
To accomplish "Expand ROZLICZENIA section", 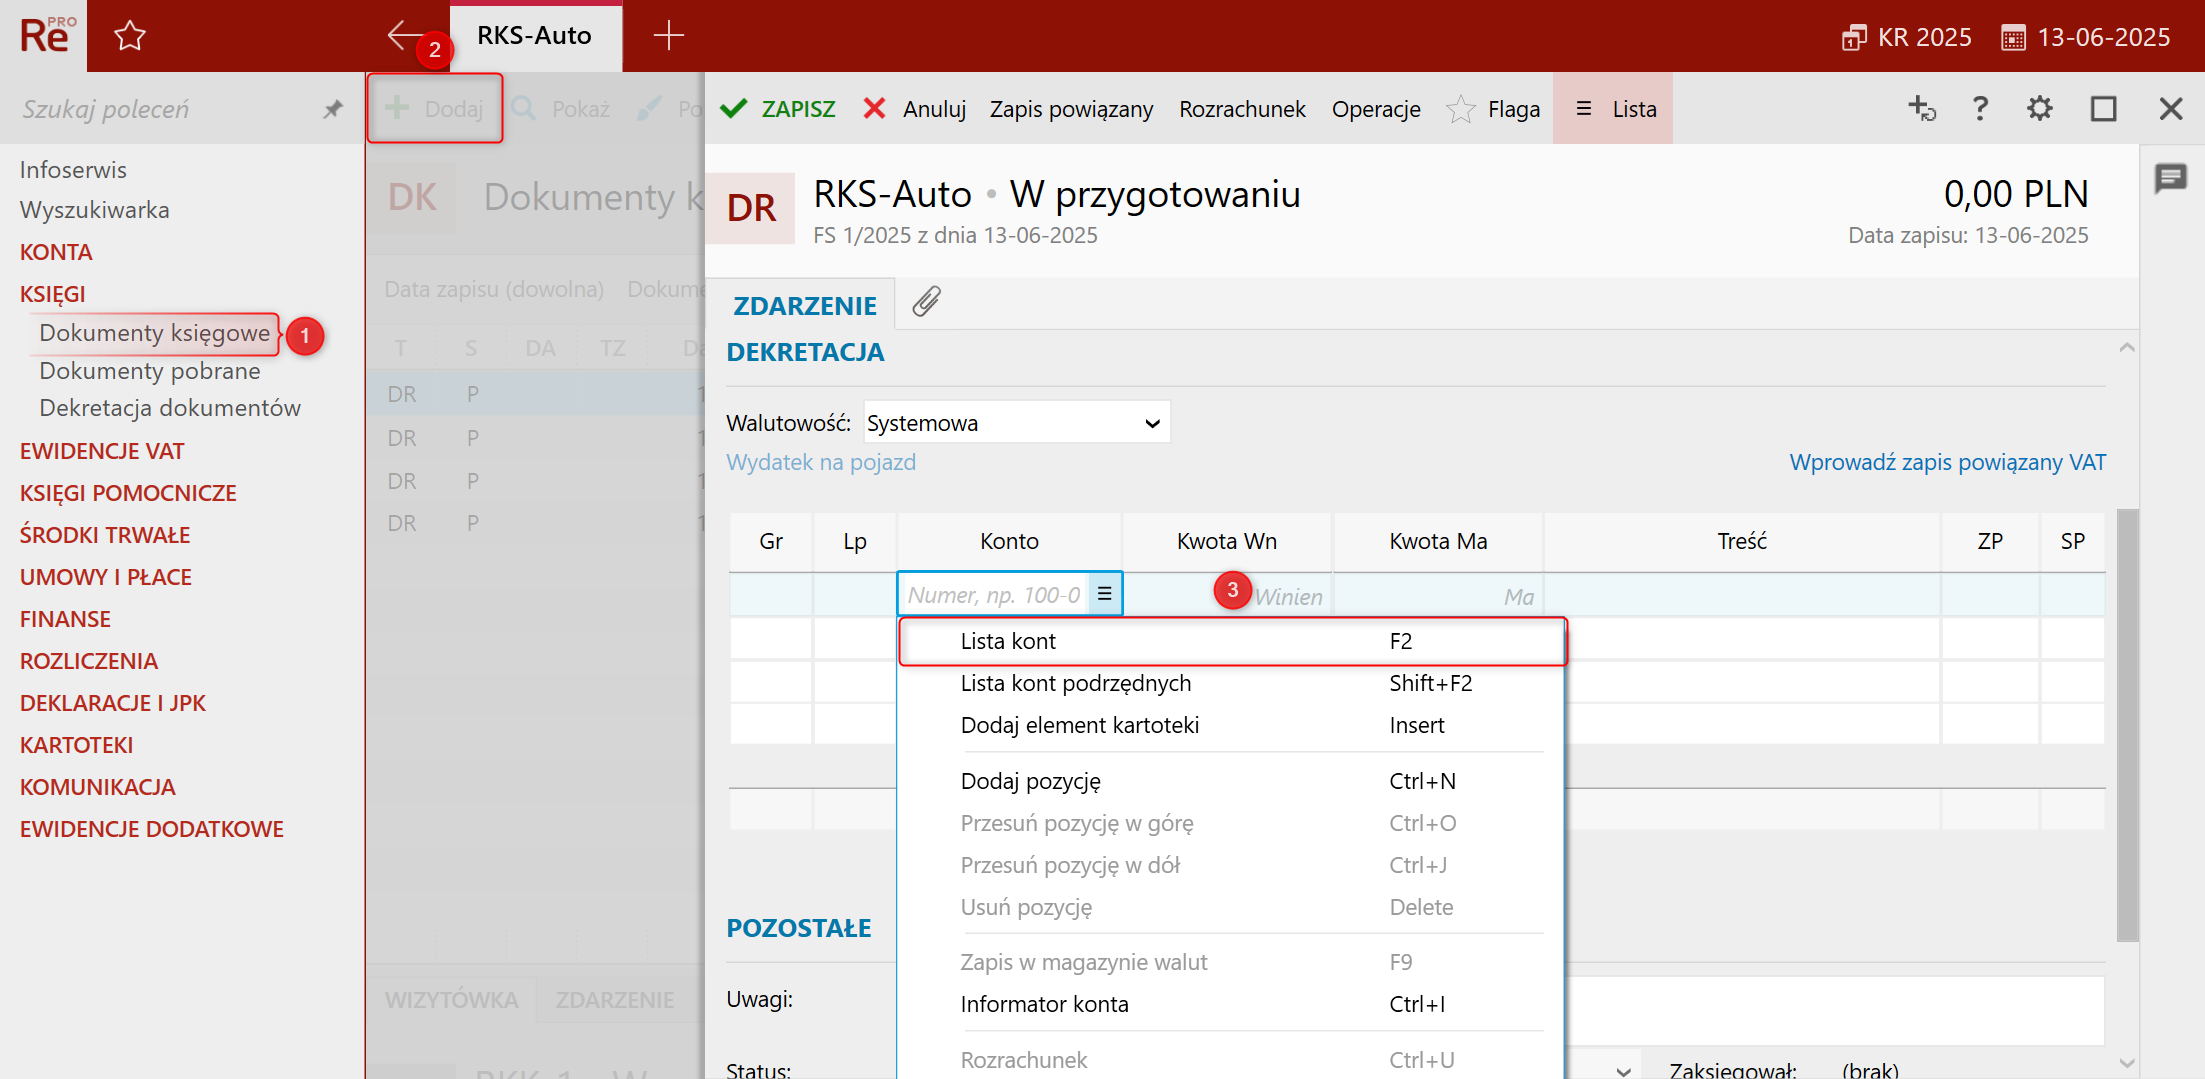I will point(89,661).
